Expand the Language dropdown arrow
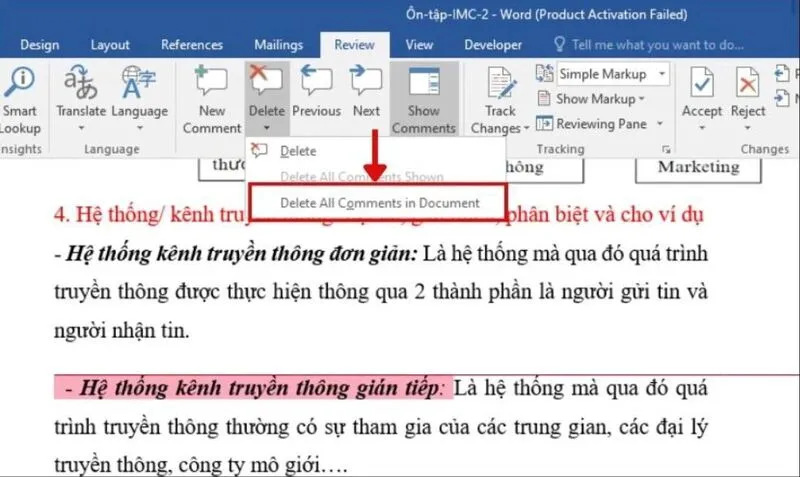This screenshot has height=477, width=800. click(139, 128)
